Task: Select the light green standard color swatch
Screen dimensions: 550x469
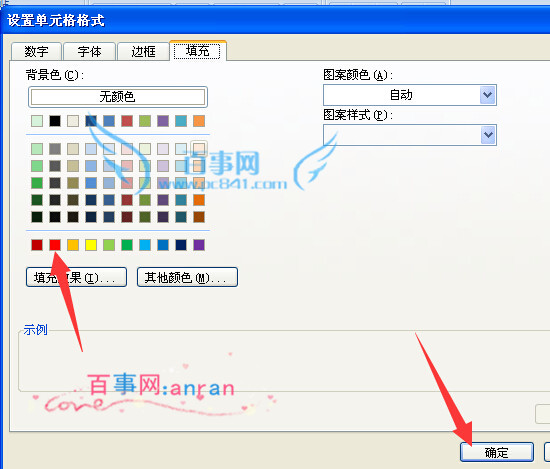Action: pyautogui.click(x=109, y=244)
